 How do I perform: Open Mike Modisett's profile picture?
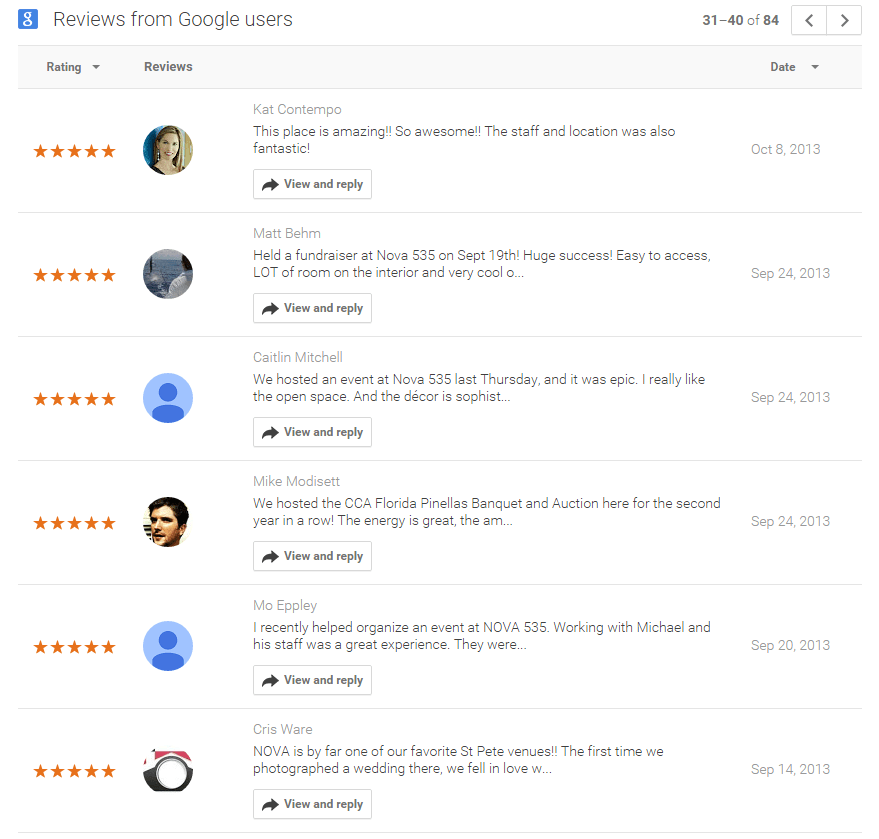pos(168,522)
